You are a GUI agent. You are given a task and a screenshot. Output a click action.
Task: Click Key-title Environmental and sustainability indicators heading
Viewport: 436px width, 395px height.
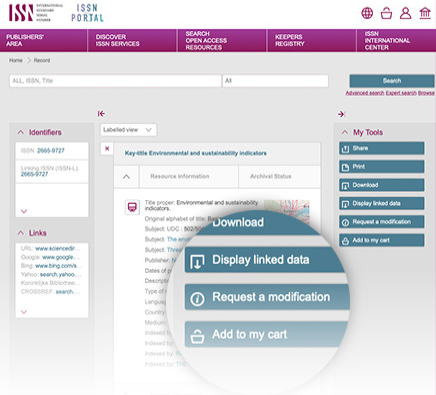point(196,153)
